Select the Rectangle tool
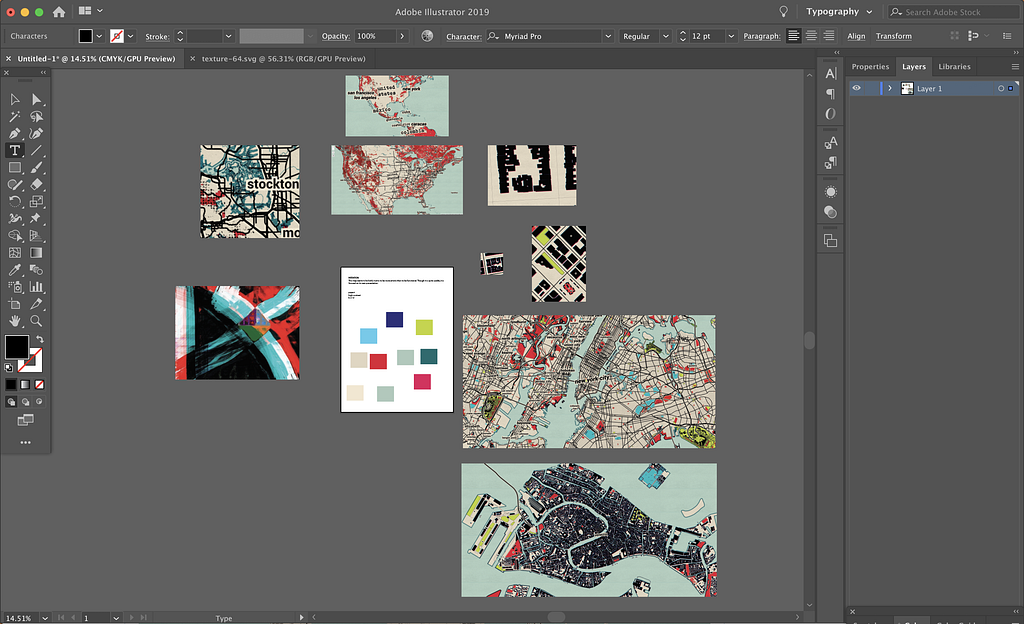 [x=14, y=168]
